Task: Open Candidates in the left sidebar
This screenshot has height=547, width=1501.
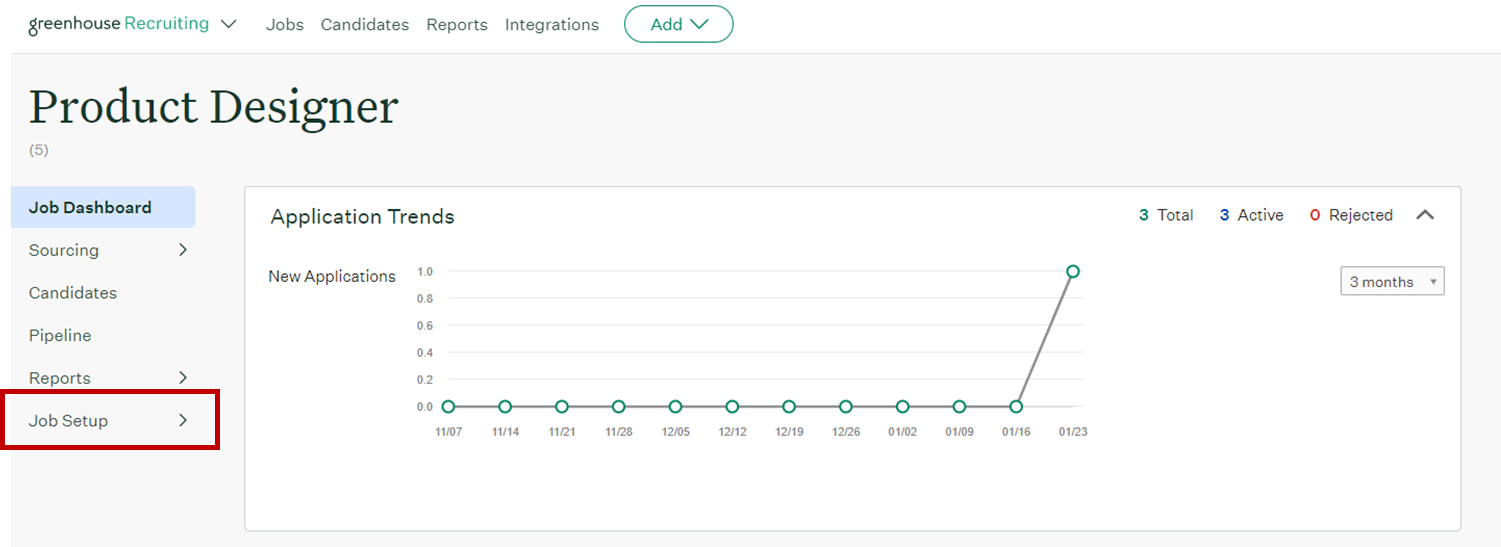Action: 73,293
